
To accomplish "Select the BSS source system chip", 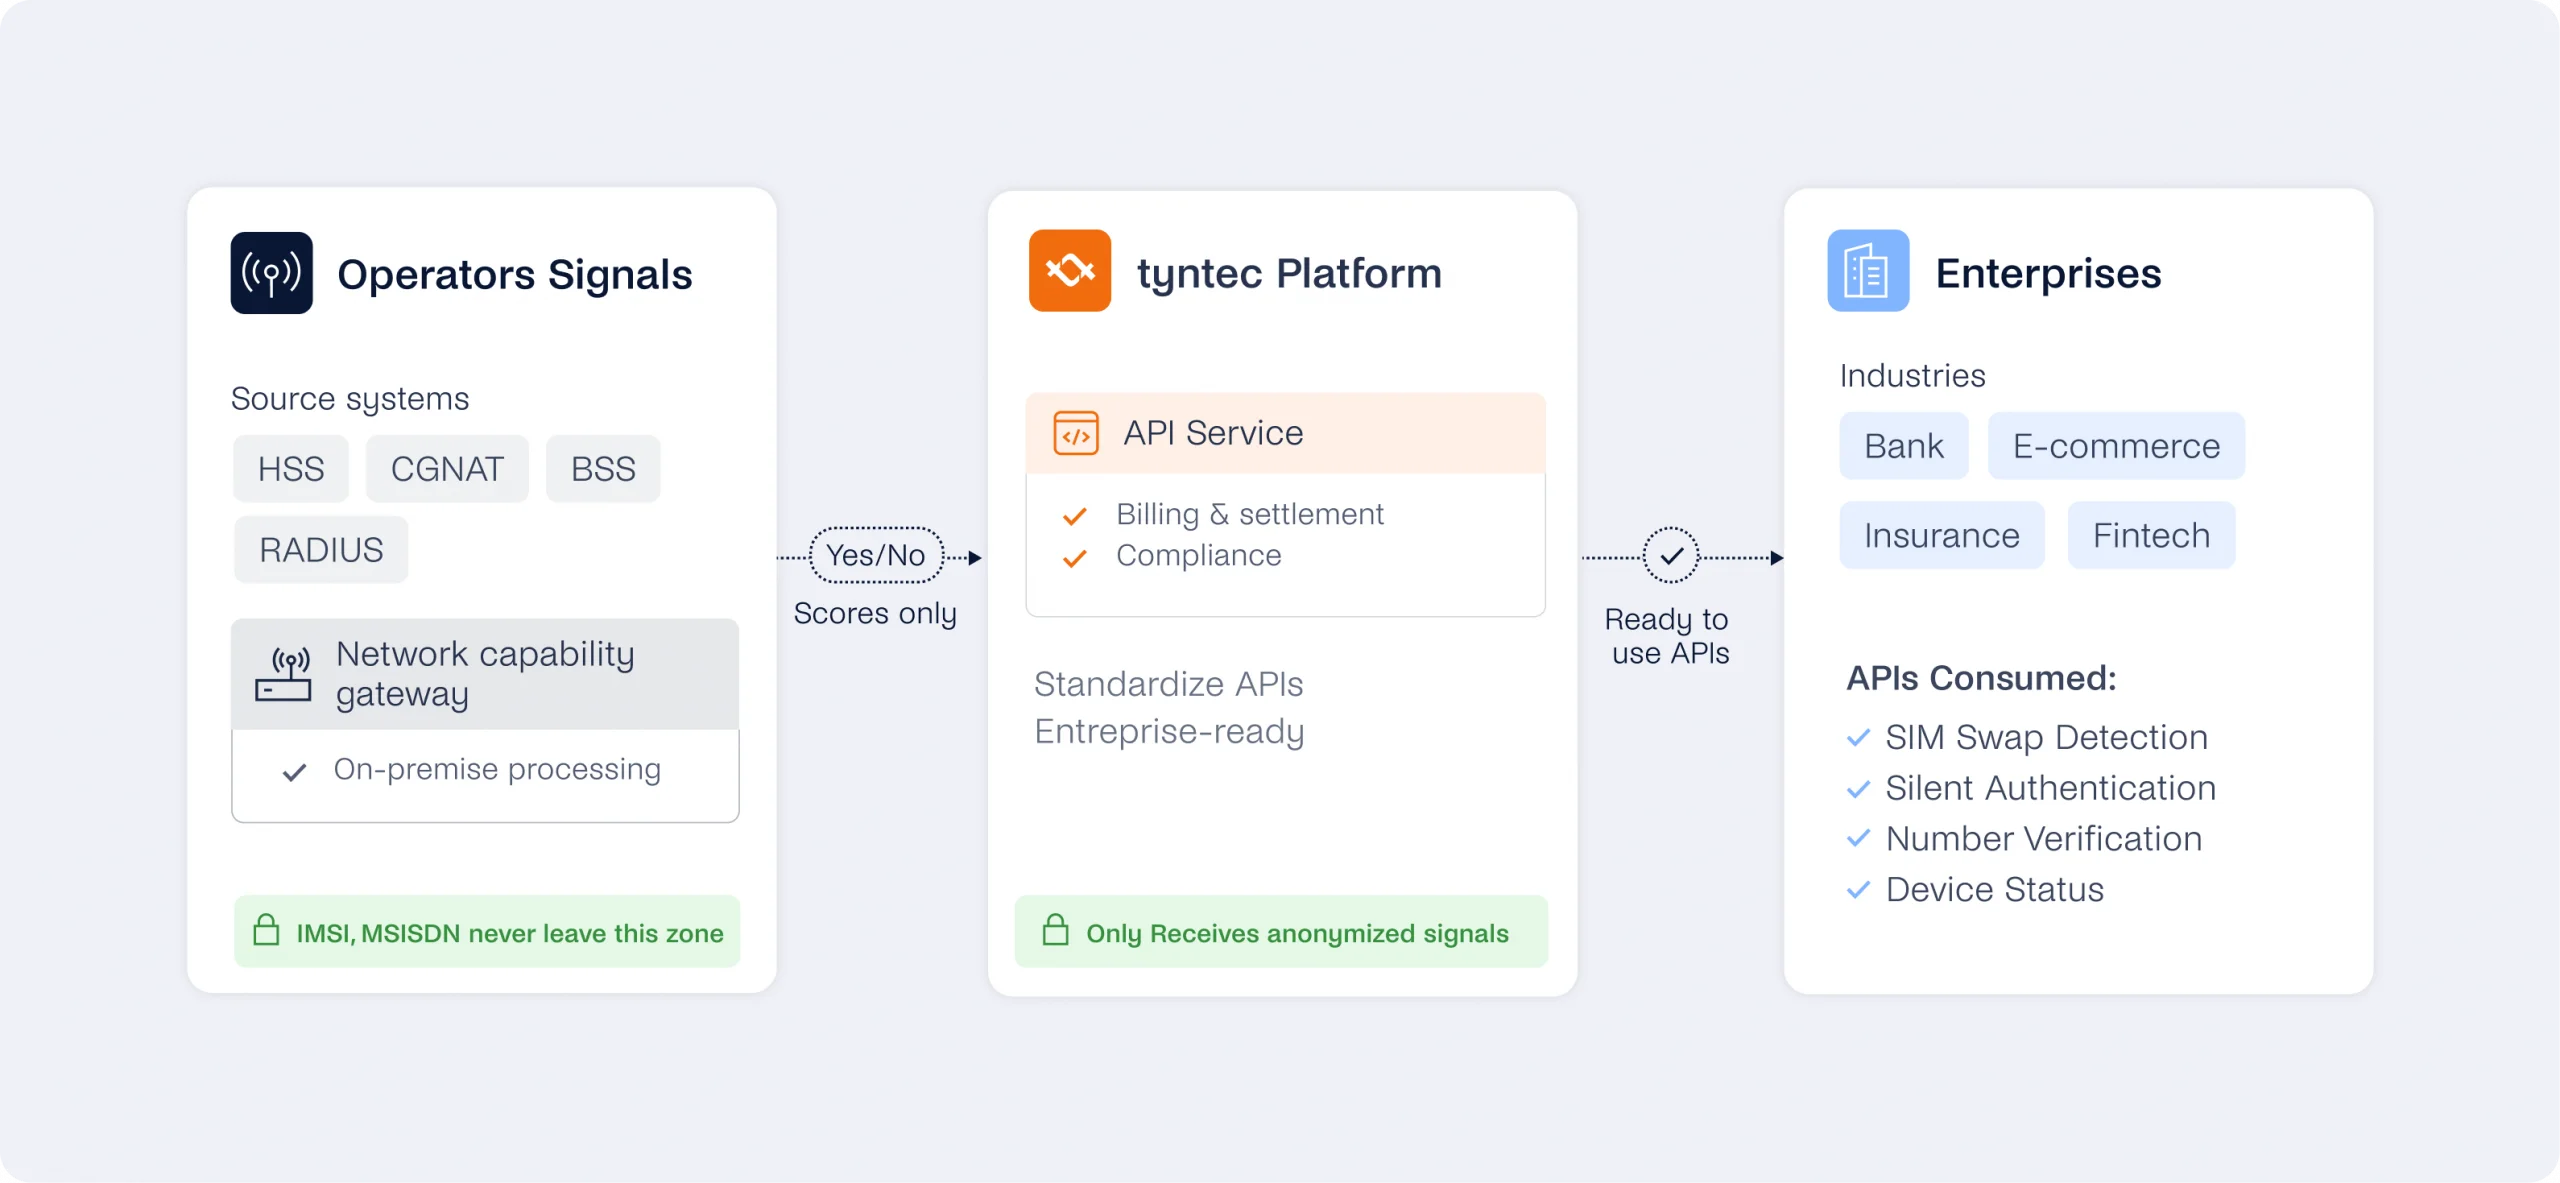I will coord(603,469).
